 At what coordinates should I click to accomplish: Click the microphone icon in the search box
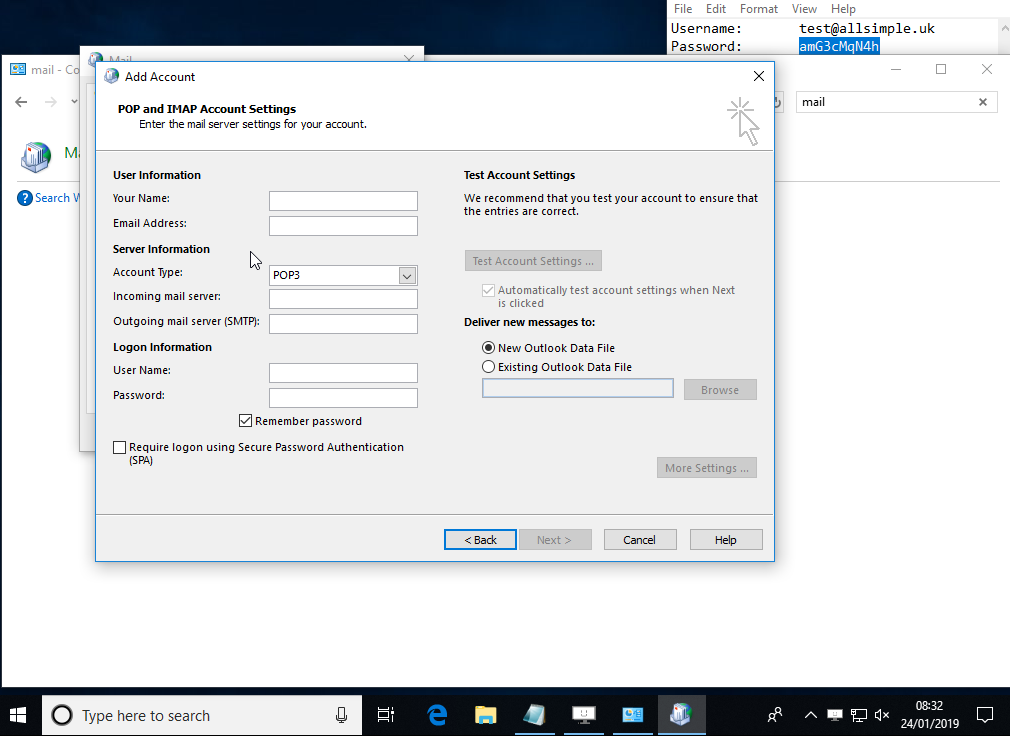[x=341, y=715]
